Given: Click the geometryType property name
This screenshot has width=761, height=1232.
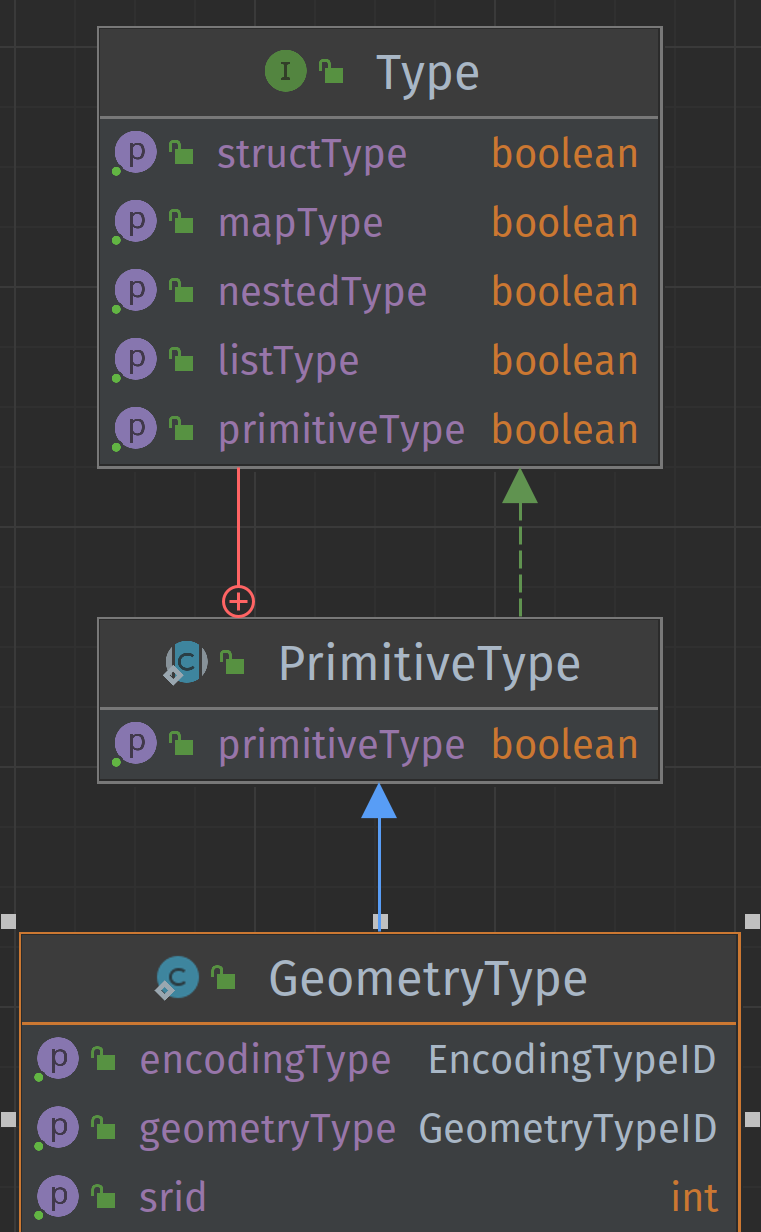Looking at the screenshot, I should tap(267, 1128).
